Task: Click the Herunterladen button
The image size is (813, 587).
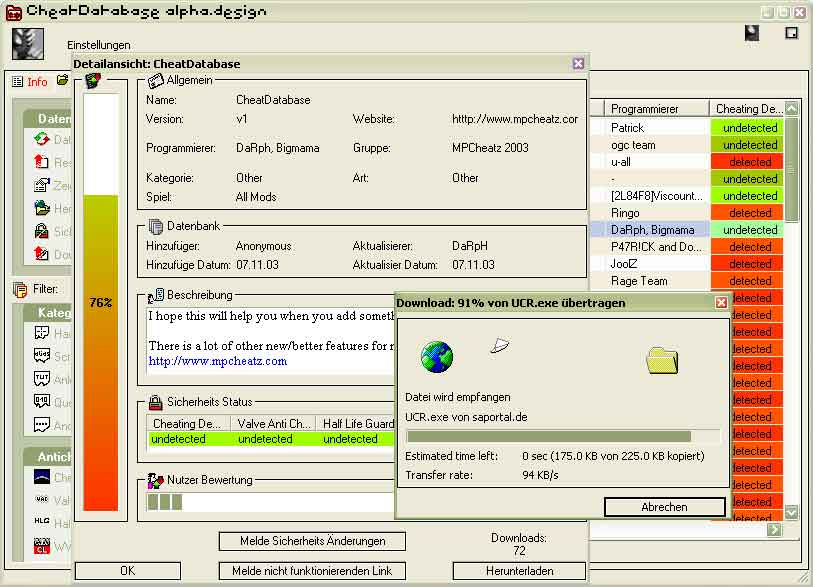Action: [519, 571]
